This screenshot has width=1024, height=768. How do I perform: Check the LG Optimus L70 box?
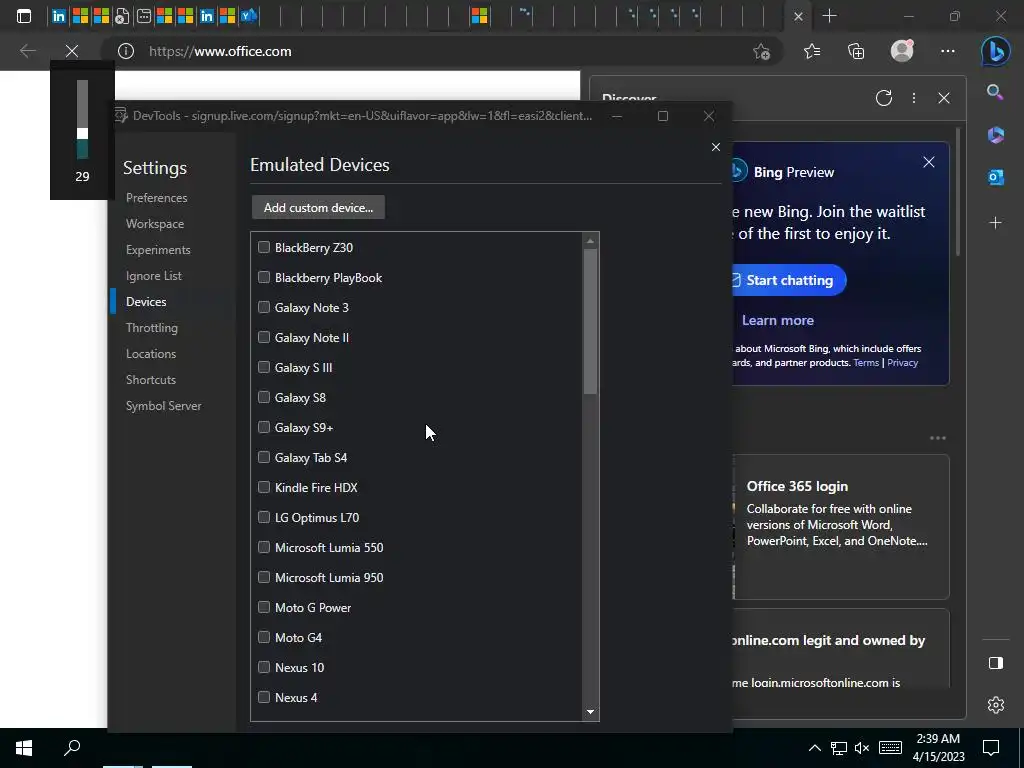point(264,517)
